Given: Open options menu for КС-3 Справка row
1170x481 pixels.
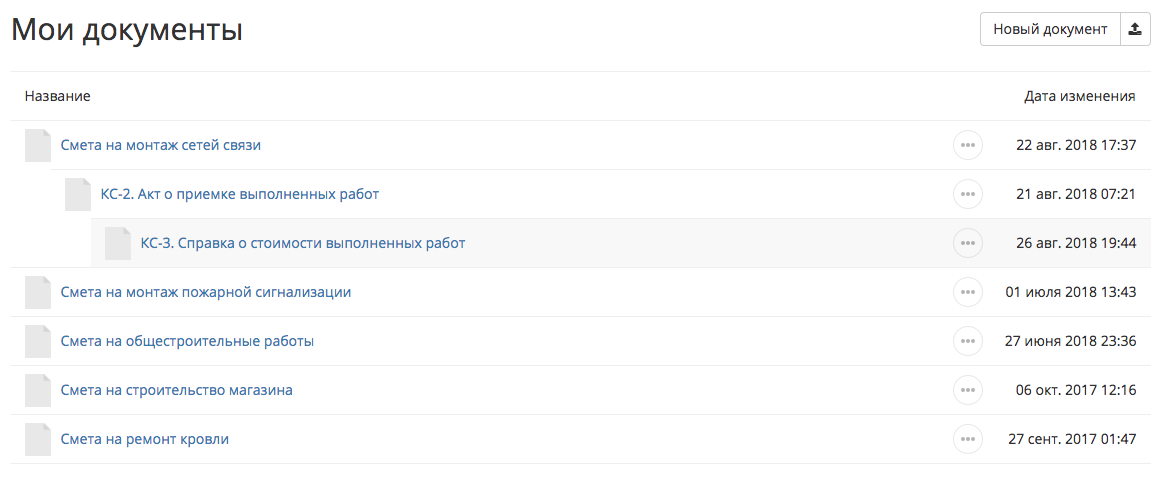Looking at the screenshot, I should tap(967, 243).
